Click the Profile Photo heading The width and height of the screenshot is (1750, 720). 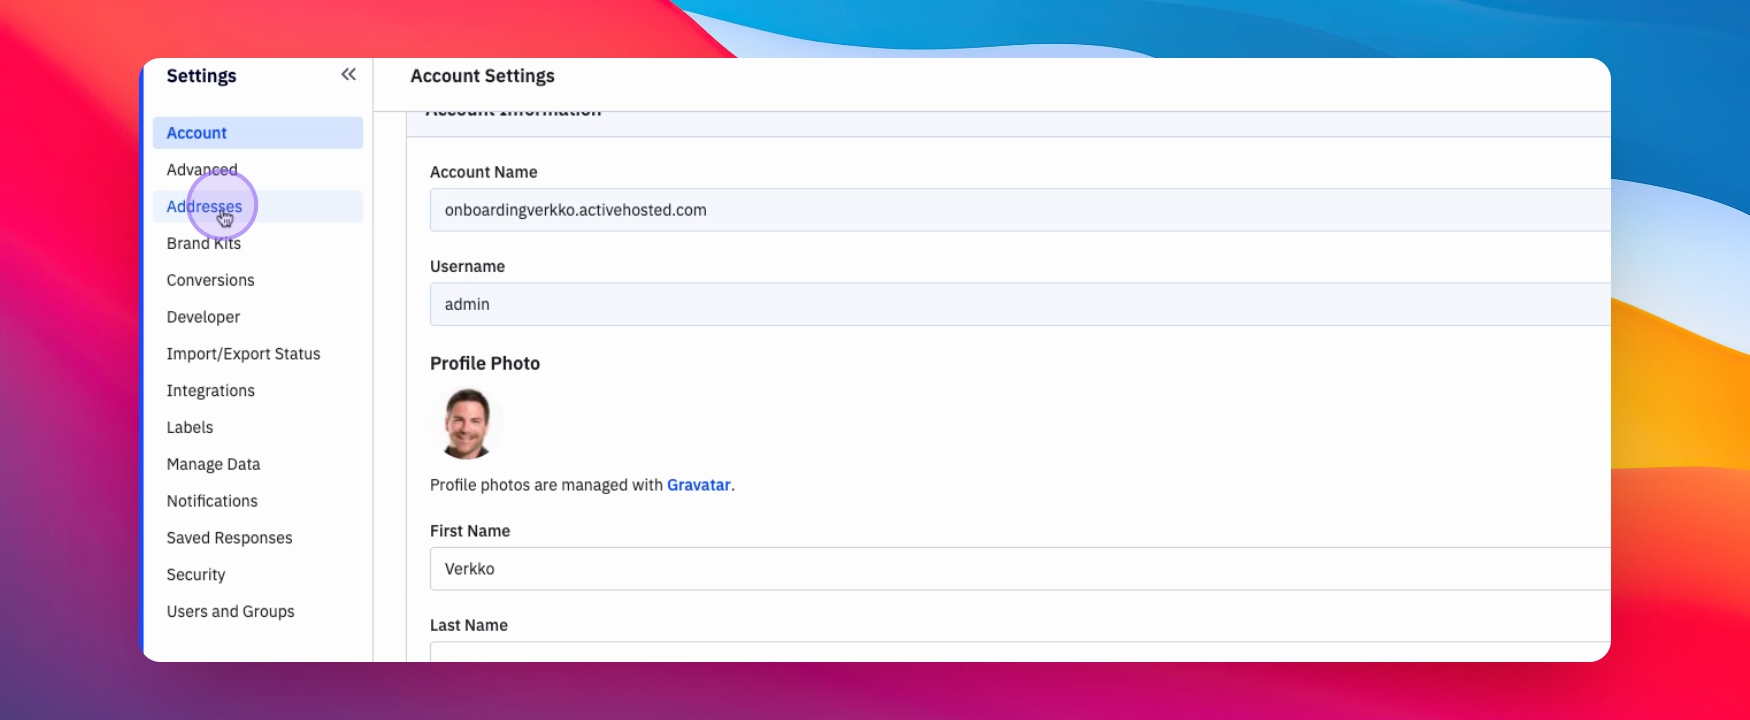click(x=485, y=364)
